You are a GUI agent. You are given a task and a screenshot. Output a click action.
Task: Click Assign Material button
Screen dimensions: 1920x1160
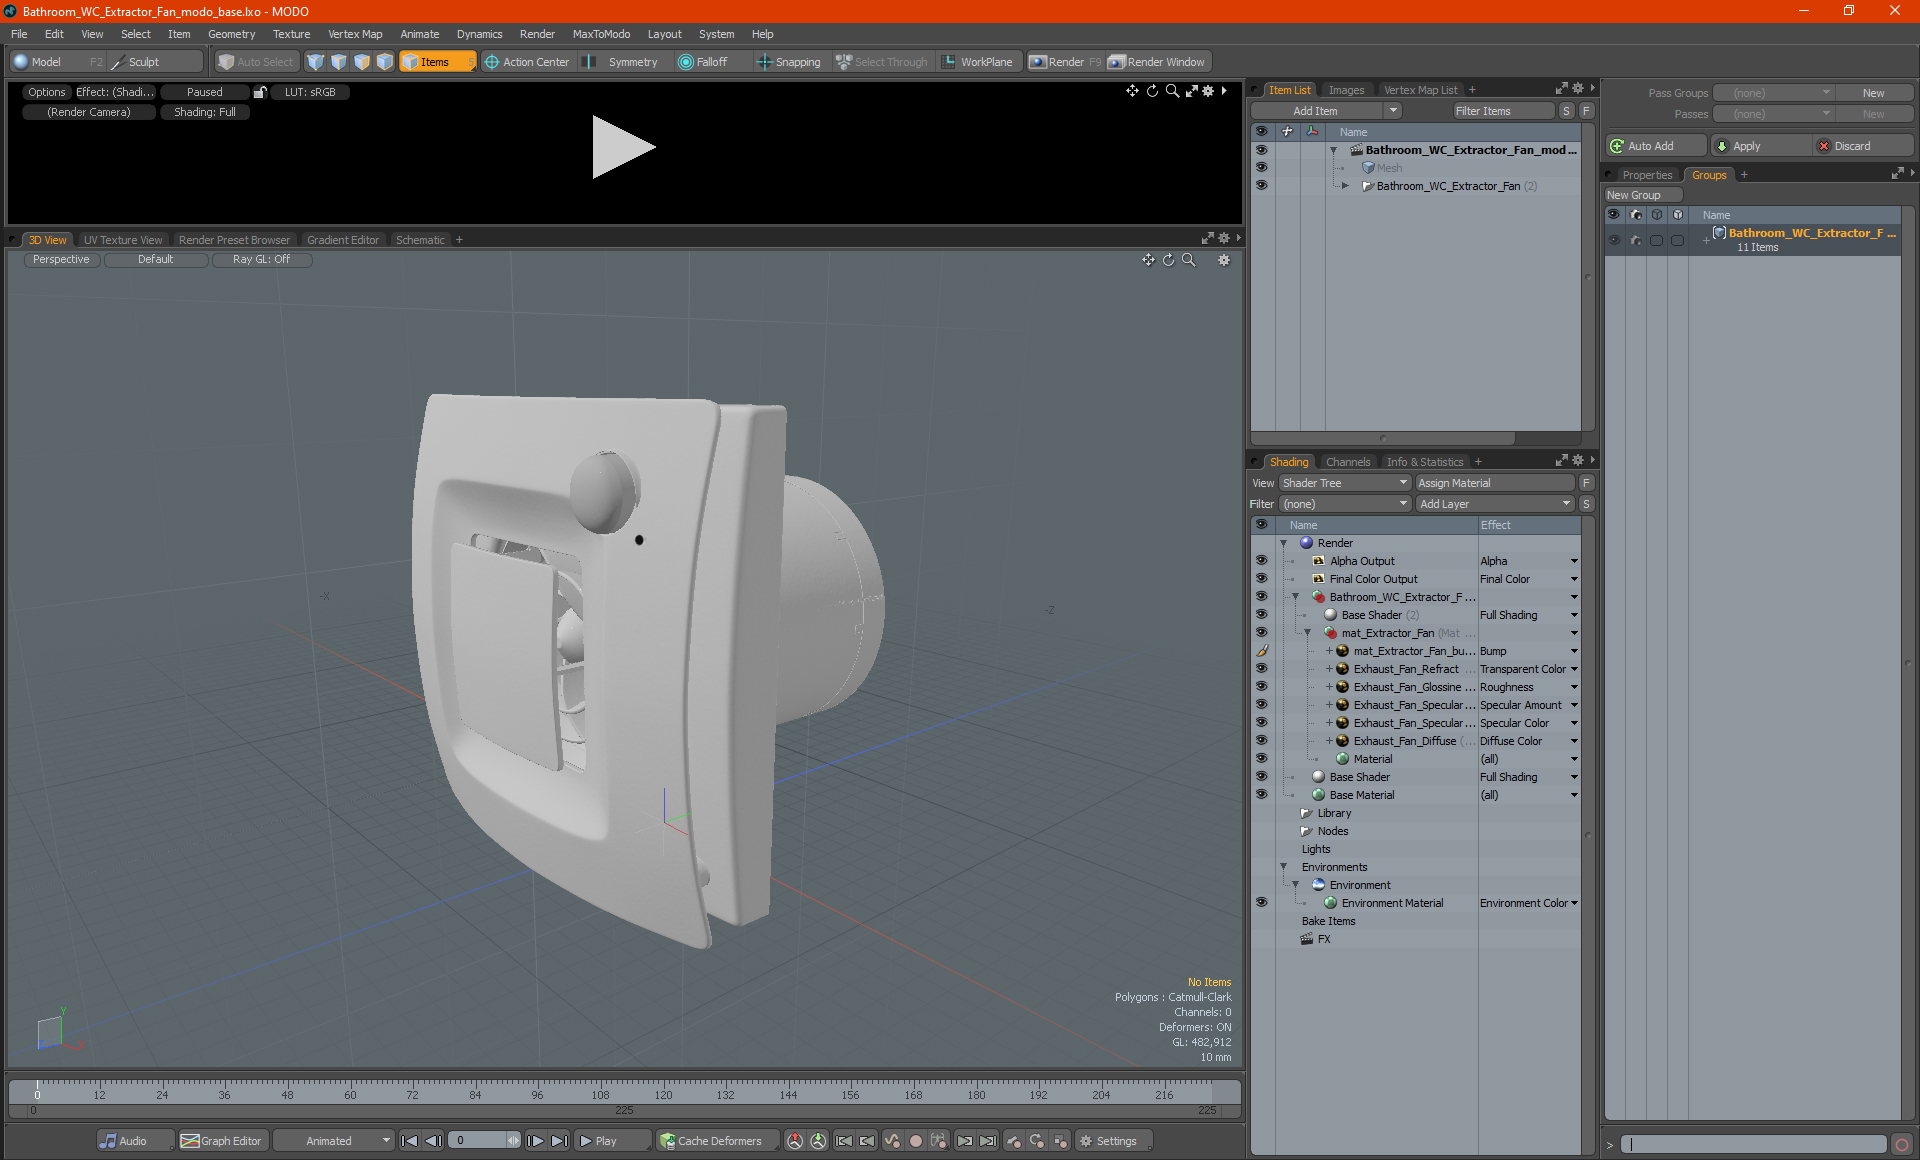1495,483
